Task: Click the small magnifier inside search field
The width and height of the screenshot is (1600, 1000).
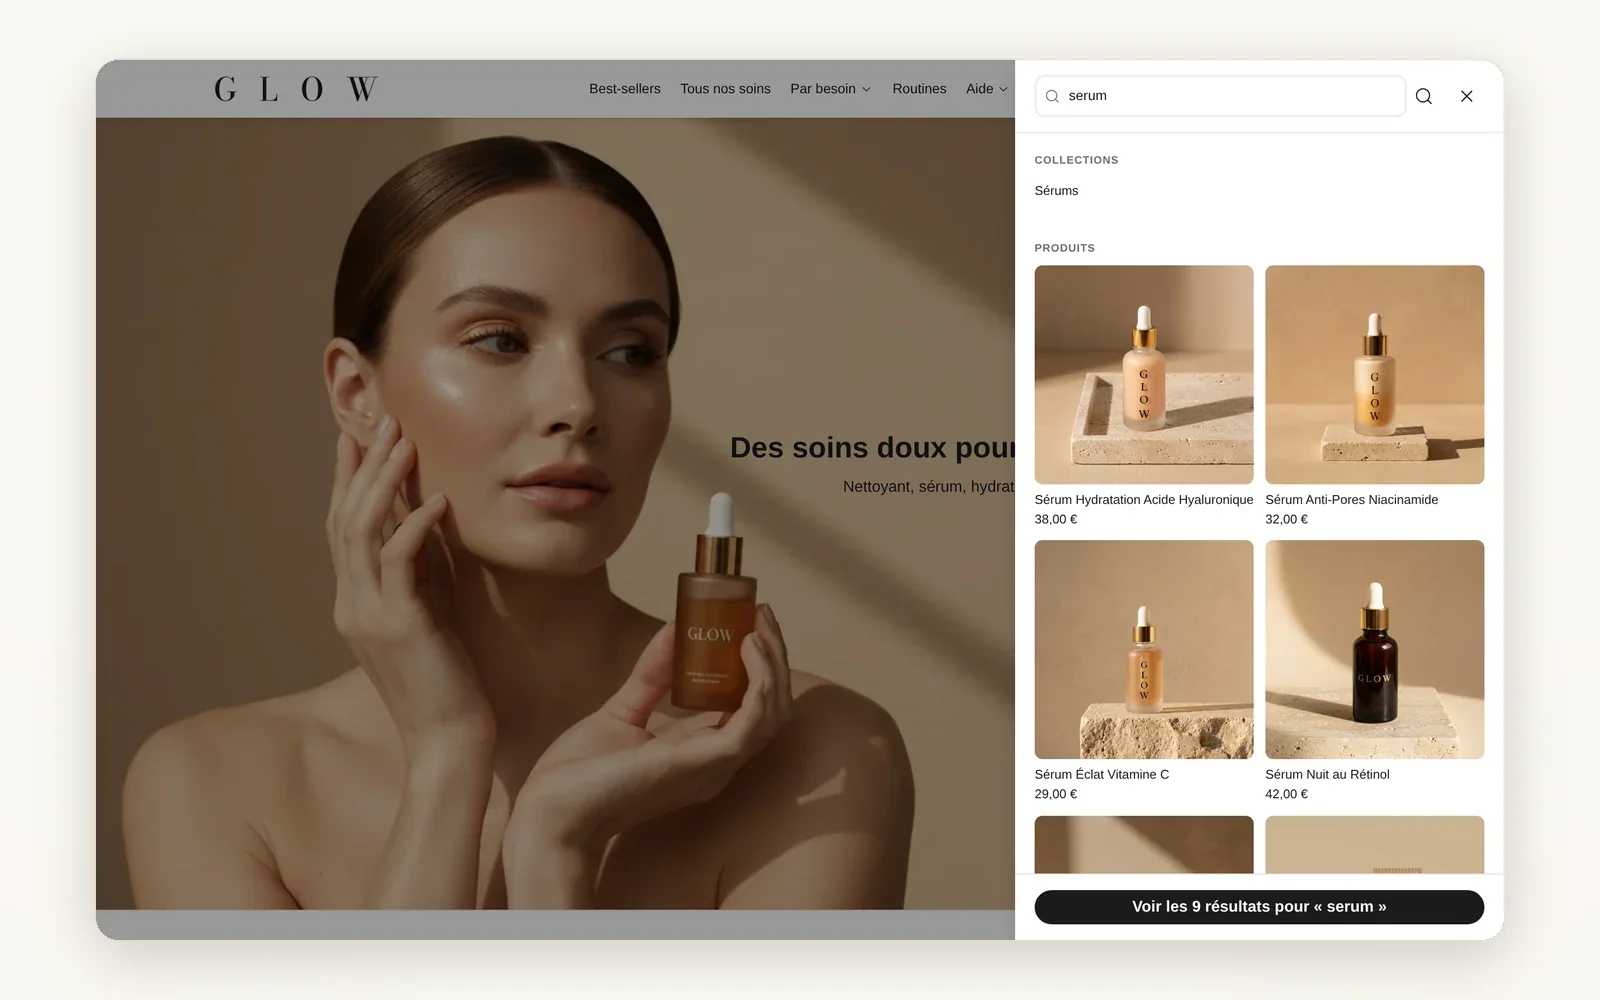Action: [1052, 96]
